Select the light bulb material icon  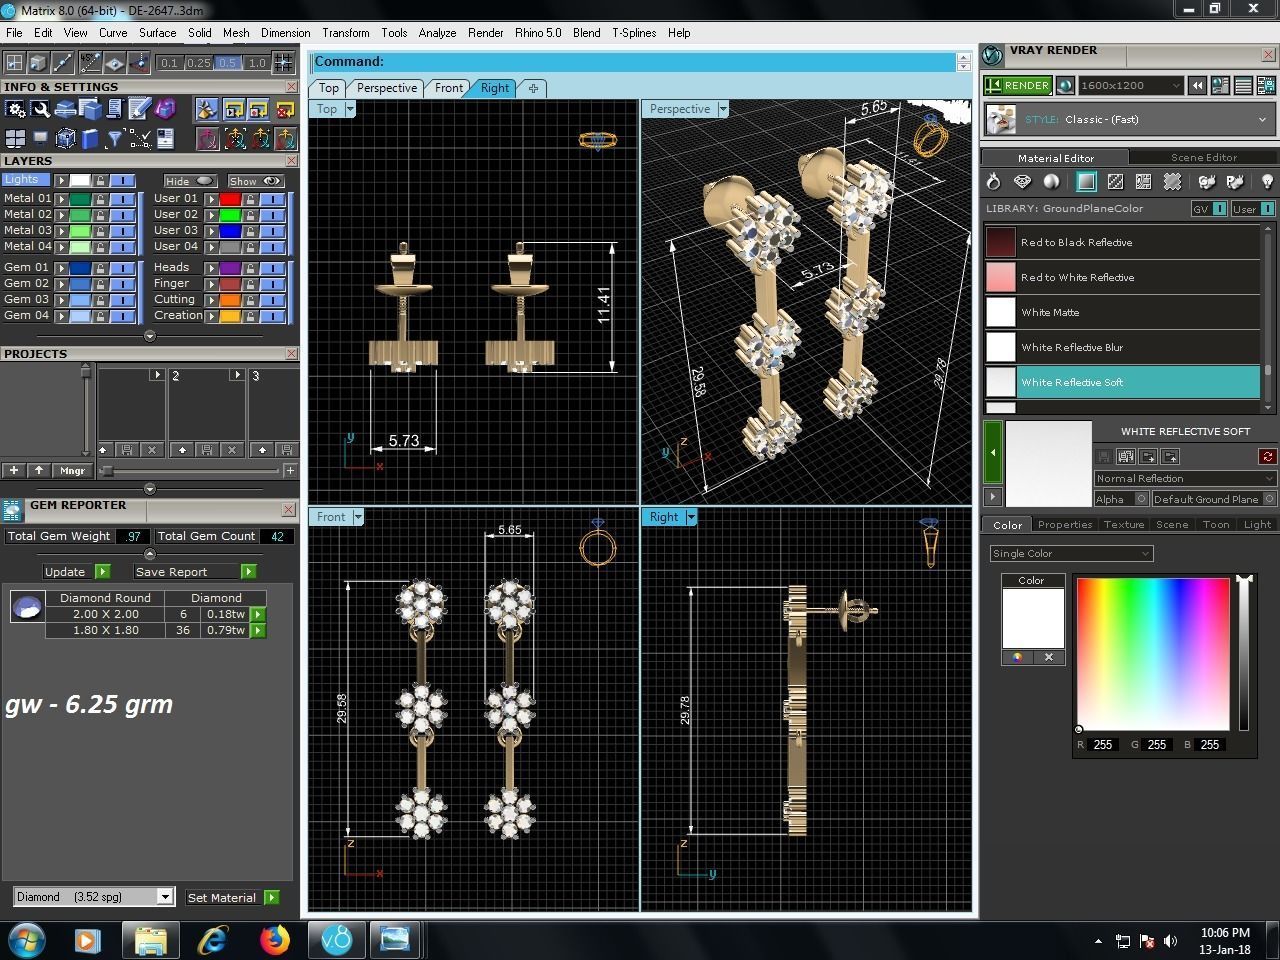1267,181
